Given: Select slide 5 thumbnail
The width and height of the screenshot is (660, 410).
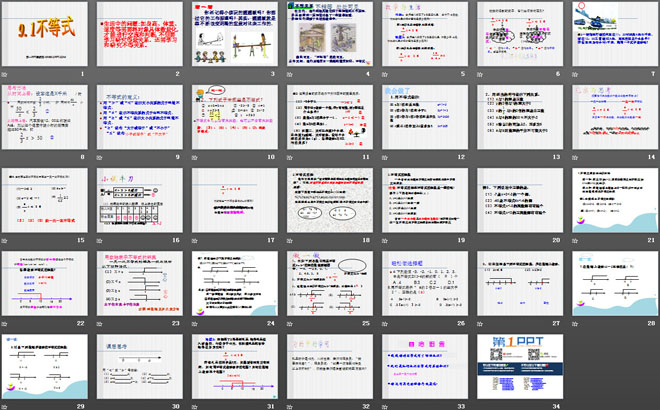Looking at the screenshot, I should [x=425, y=34].
